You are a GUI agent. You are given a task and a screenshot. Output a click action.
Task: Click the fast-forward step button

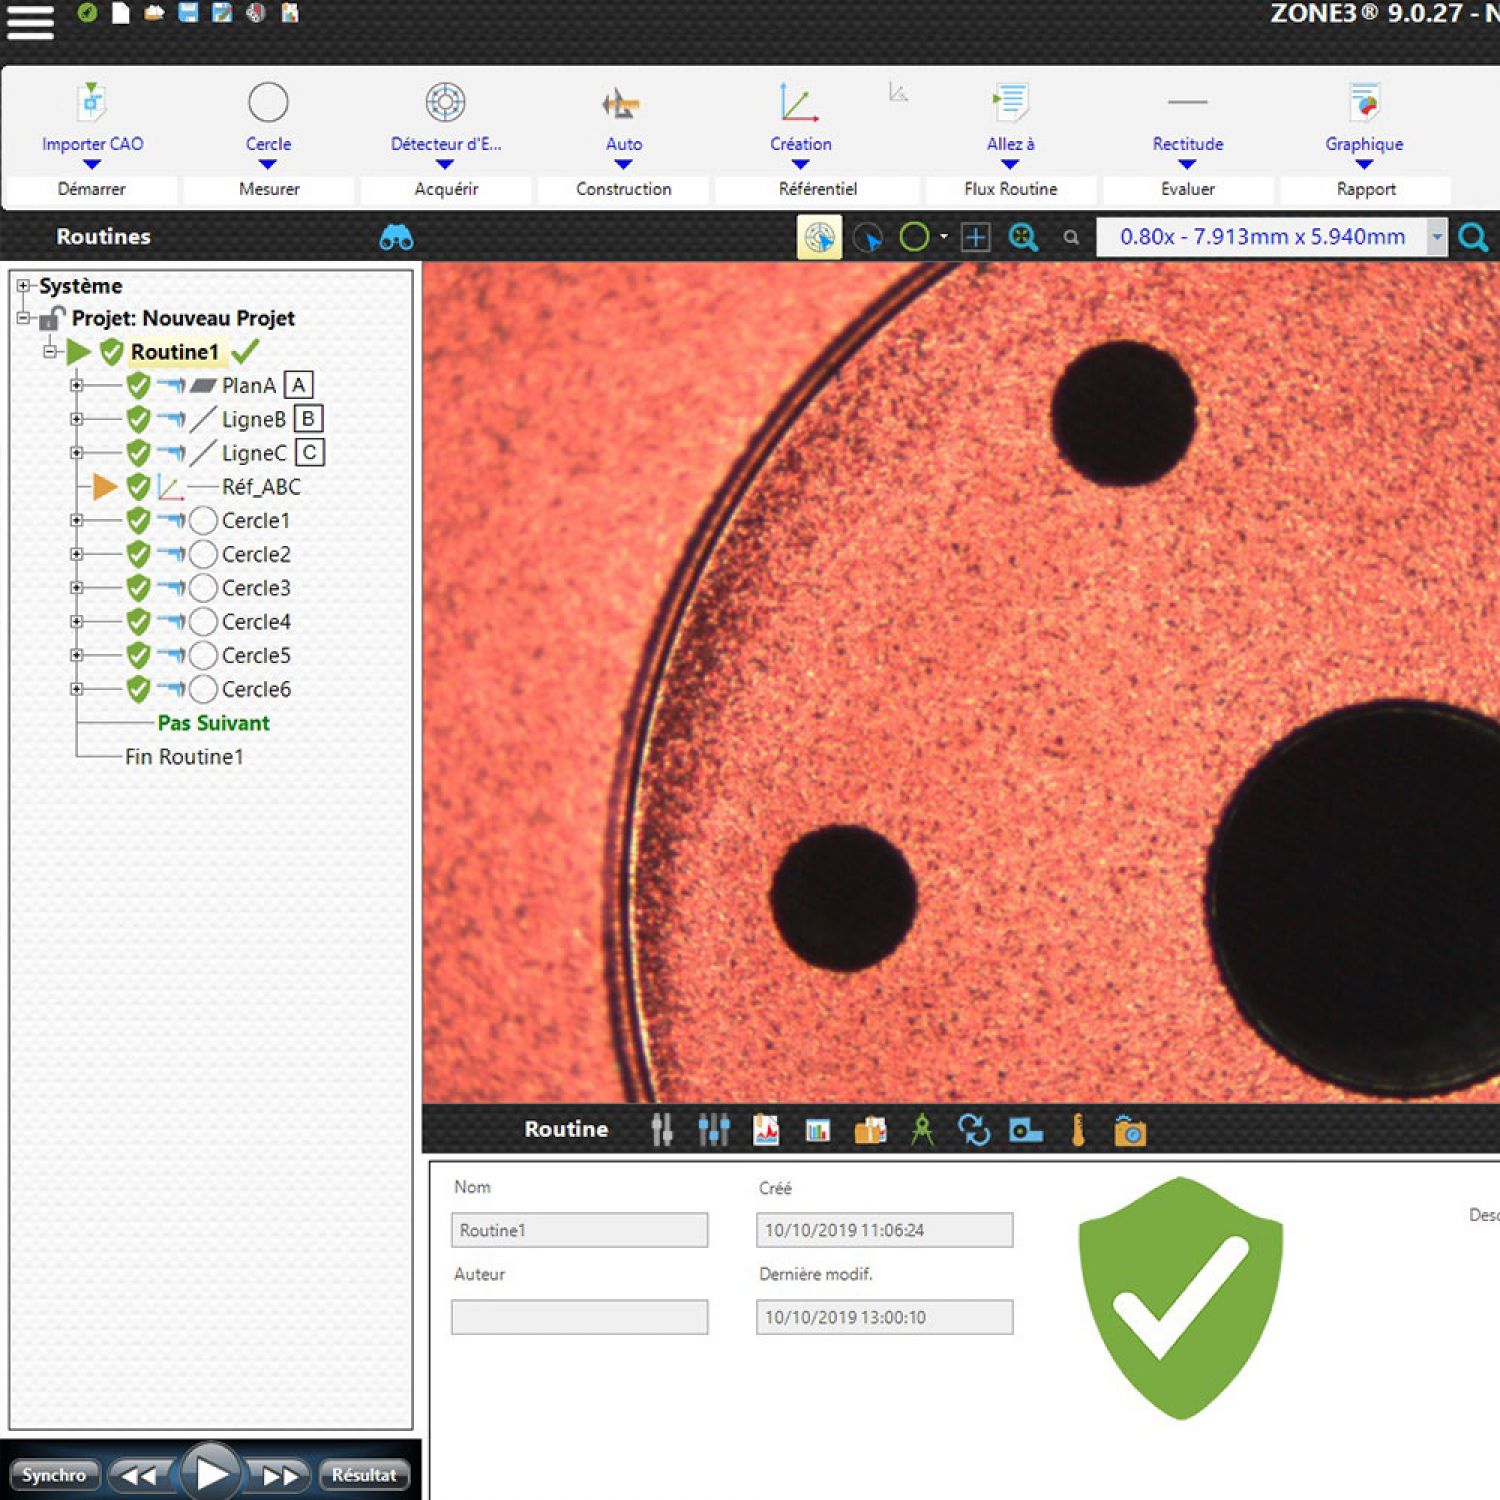pos(280,1475)
